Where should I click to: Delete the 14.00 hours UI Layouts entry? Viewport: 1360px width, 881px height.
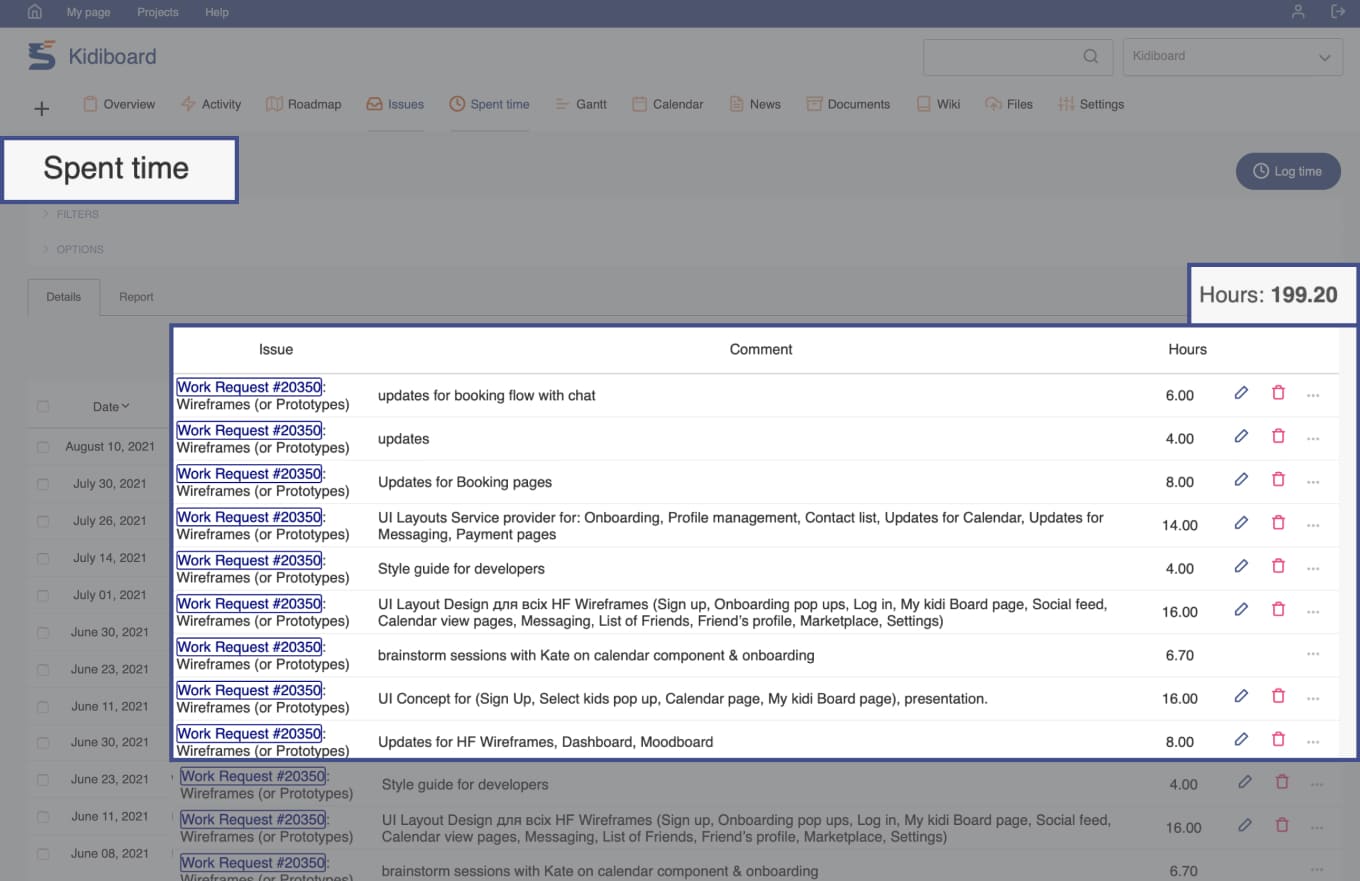[x=1278, y=523]
